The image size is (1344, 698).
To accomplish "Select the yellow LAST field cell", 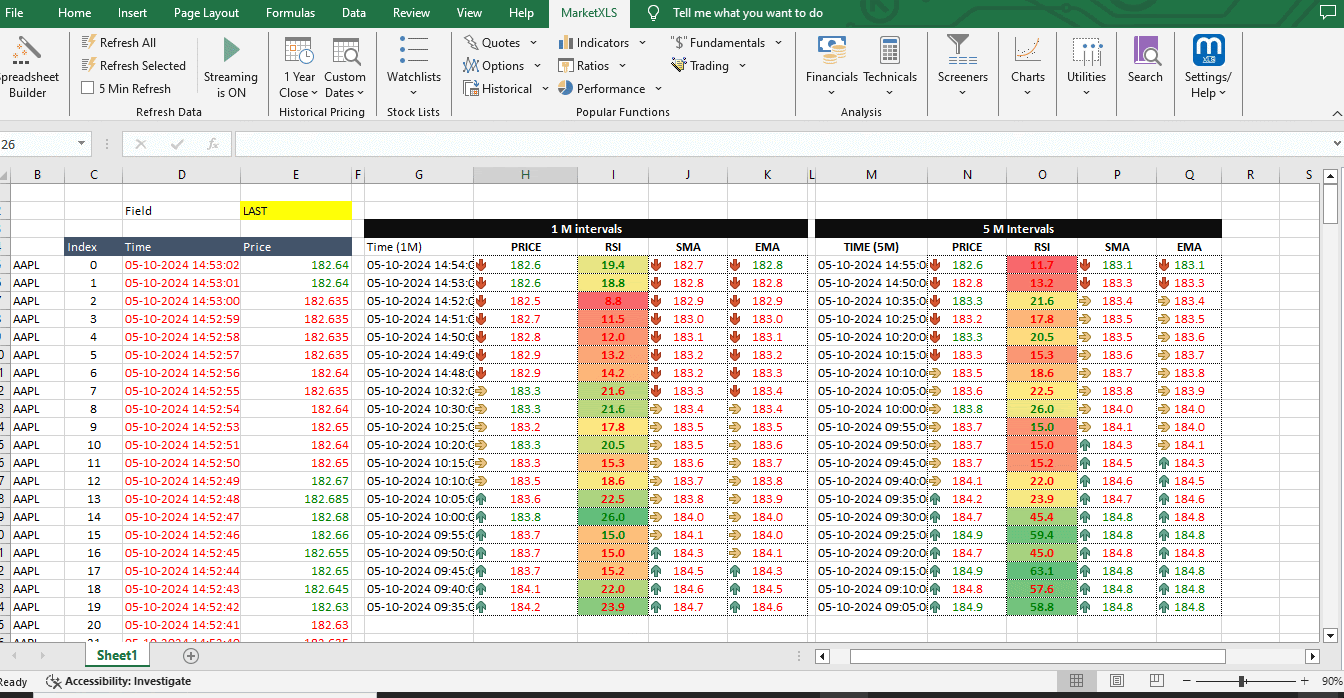I will pyautogui.click(x=296, y=211).
